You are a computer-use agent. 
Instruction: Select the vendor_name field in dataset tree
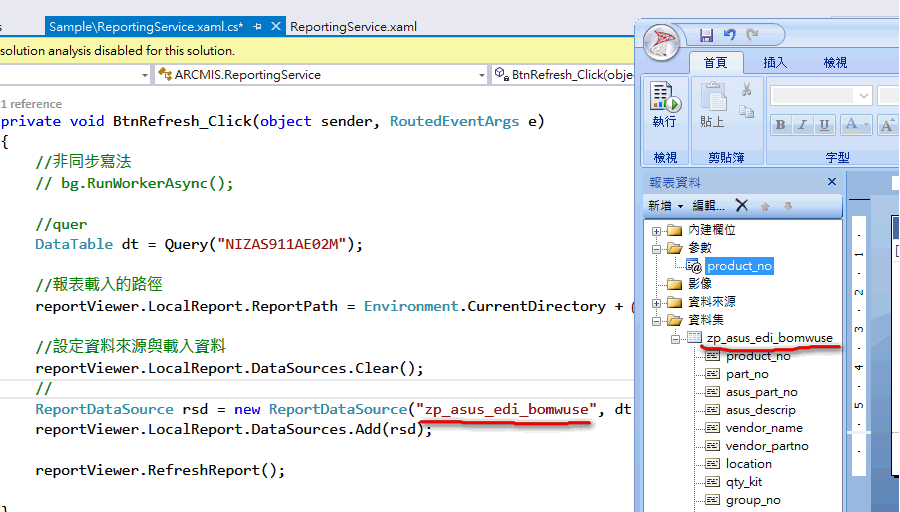click(764, 428)
